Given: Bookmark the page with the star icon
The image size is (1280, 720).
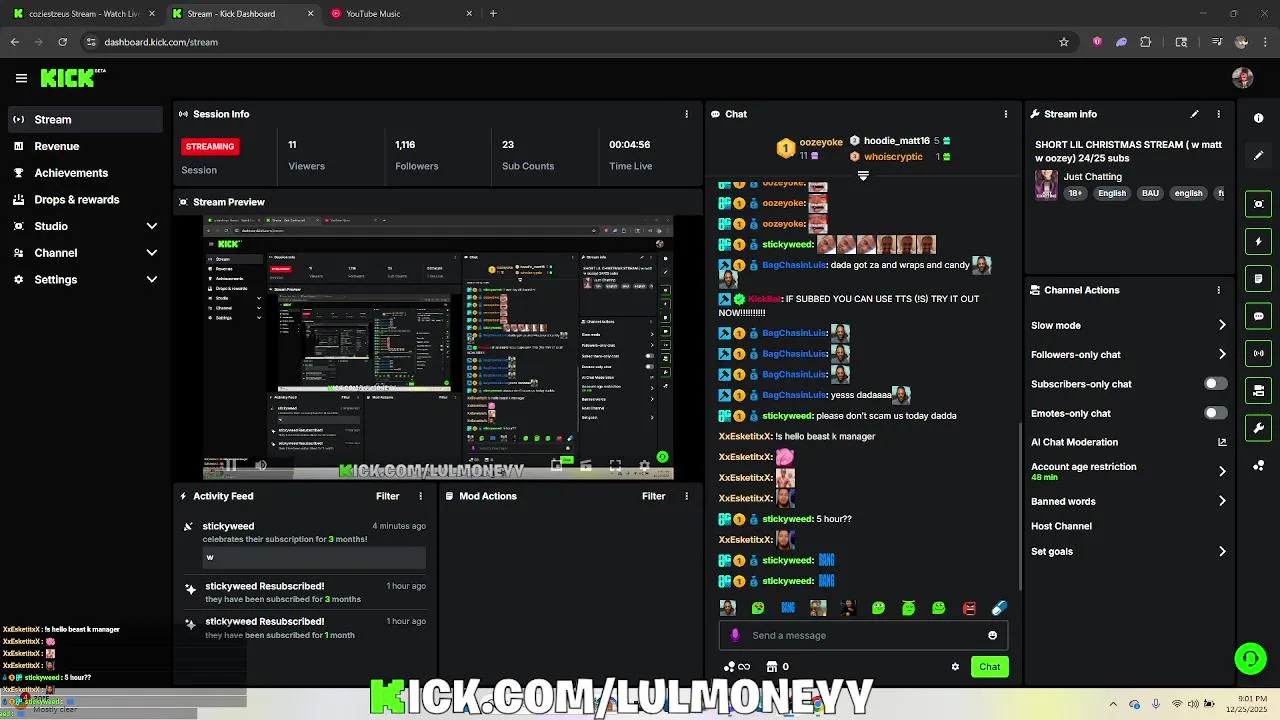Looking at the screenshot, I should [x=1063, y=42].
